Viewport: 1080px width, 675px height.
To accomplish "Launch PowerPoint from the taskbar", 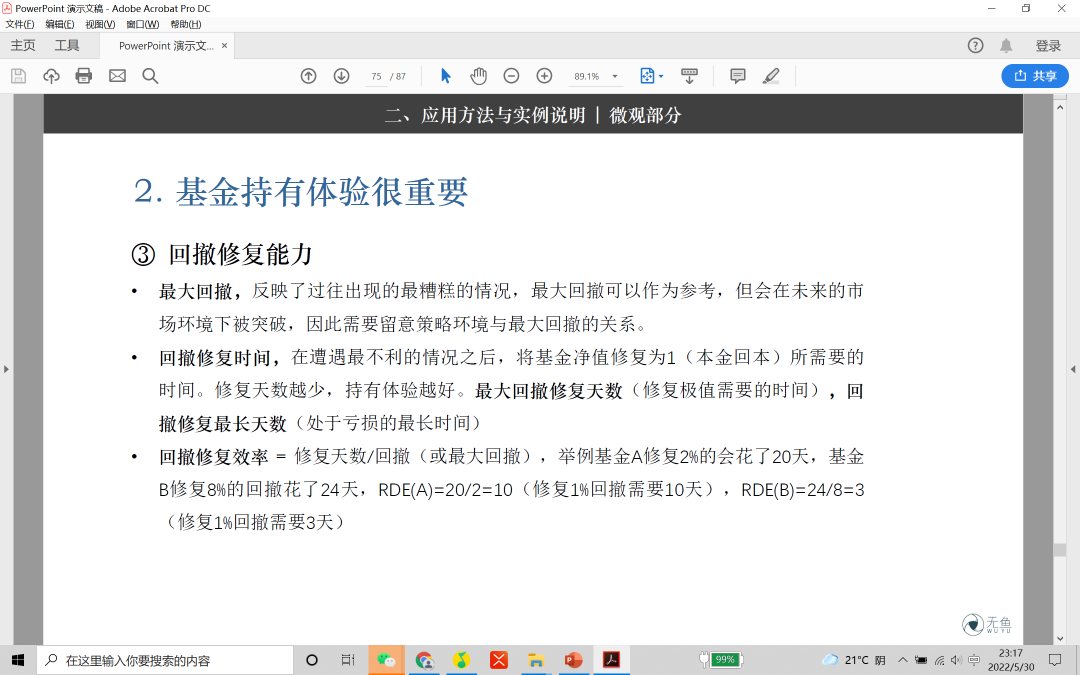I will 573,660.
